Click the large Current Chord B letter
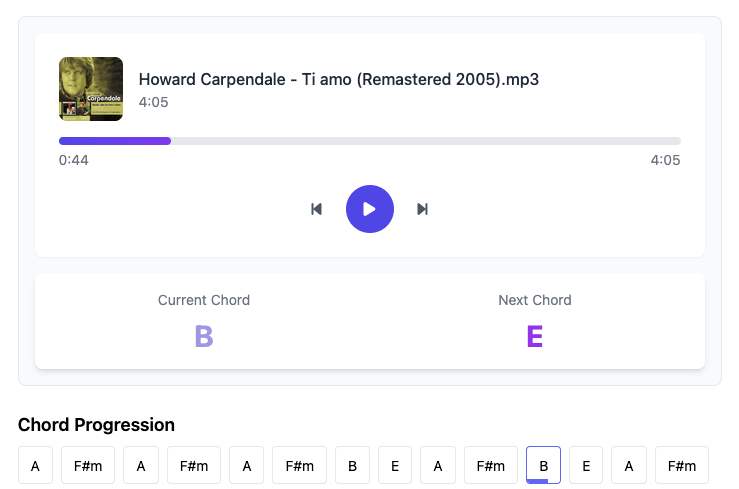Image resolution: width=739 pixels, height=489 pixels. (204, 337)
